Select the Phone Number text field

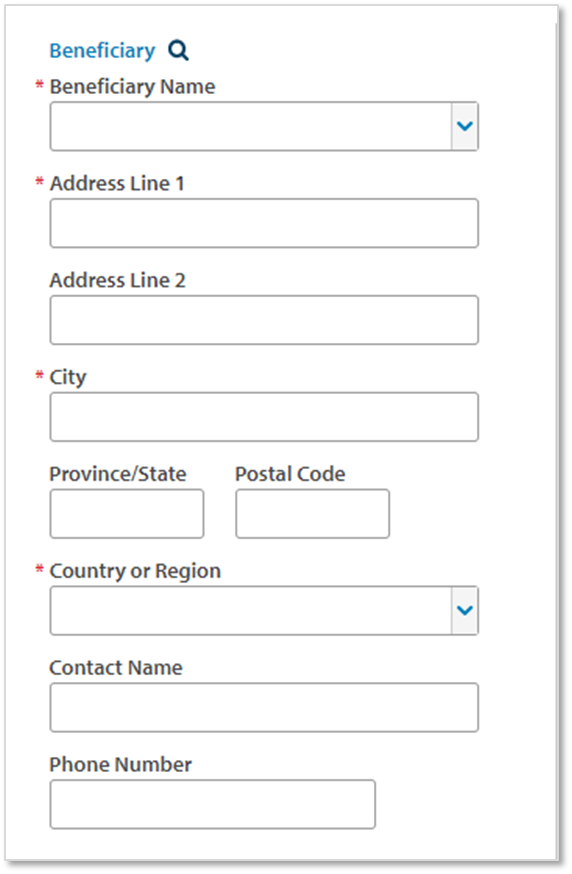(213, 804)
